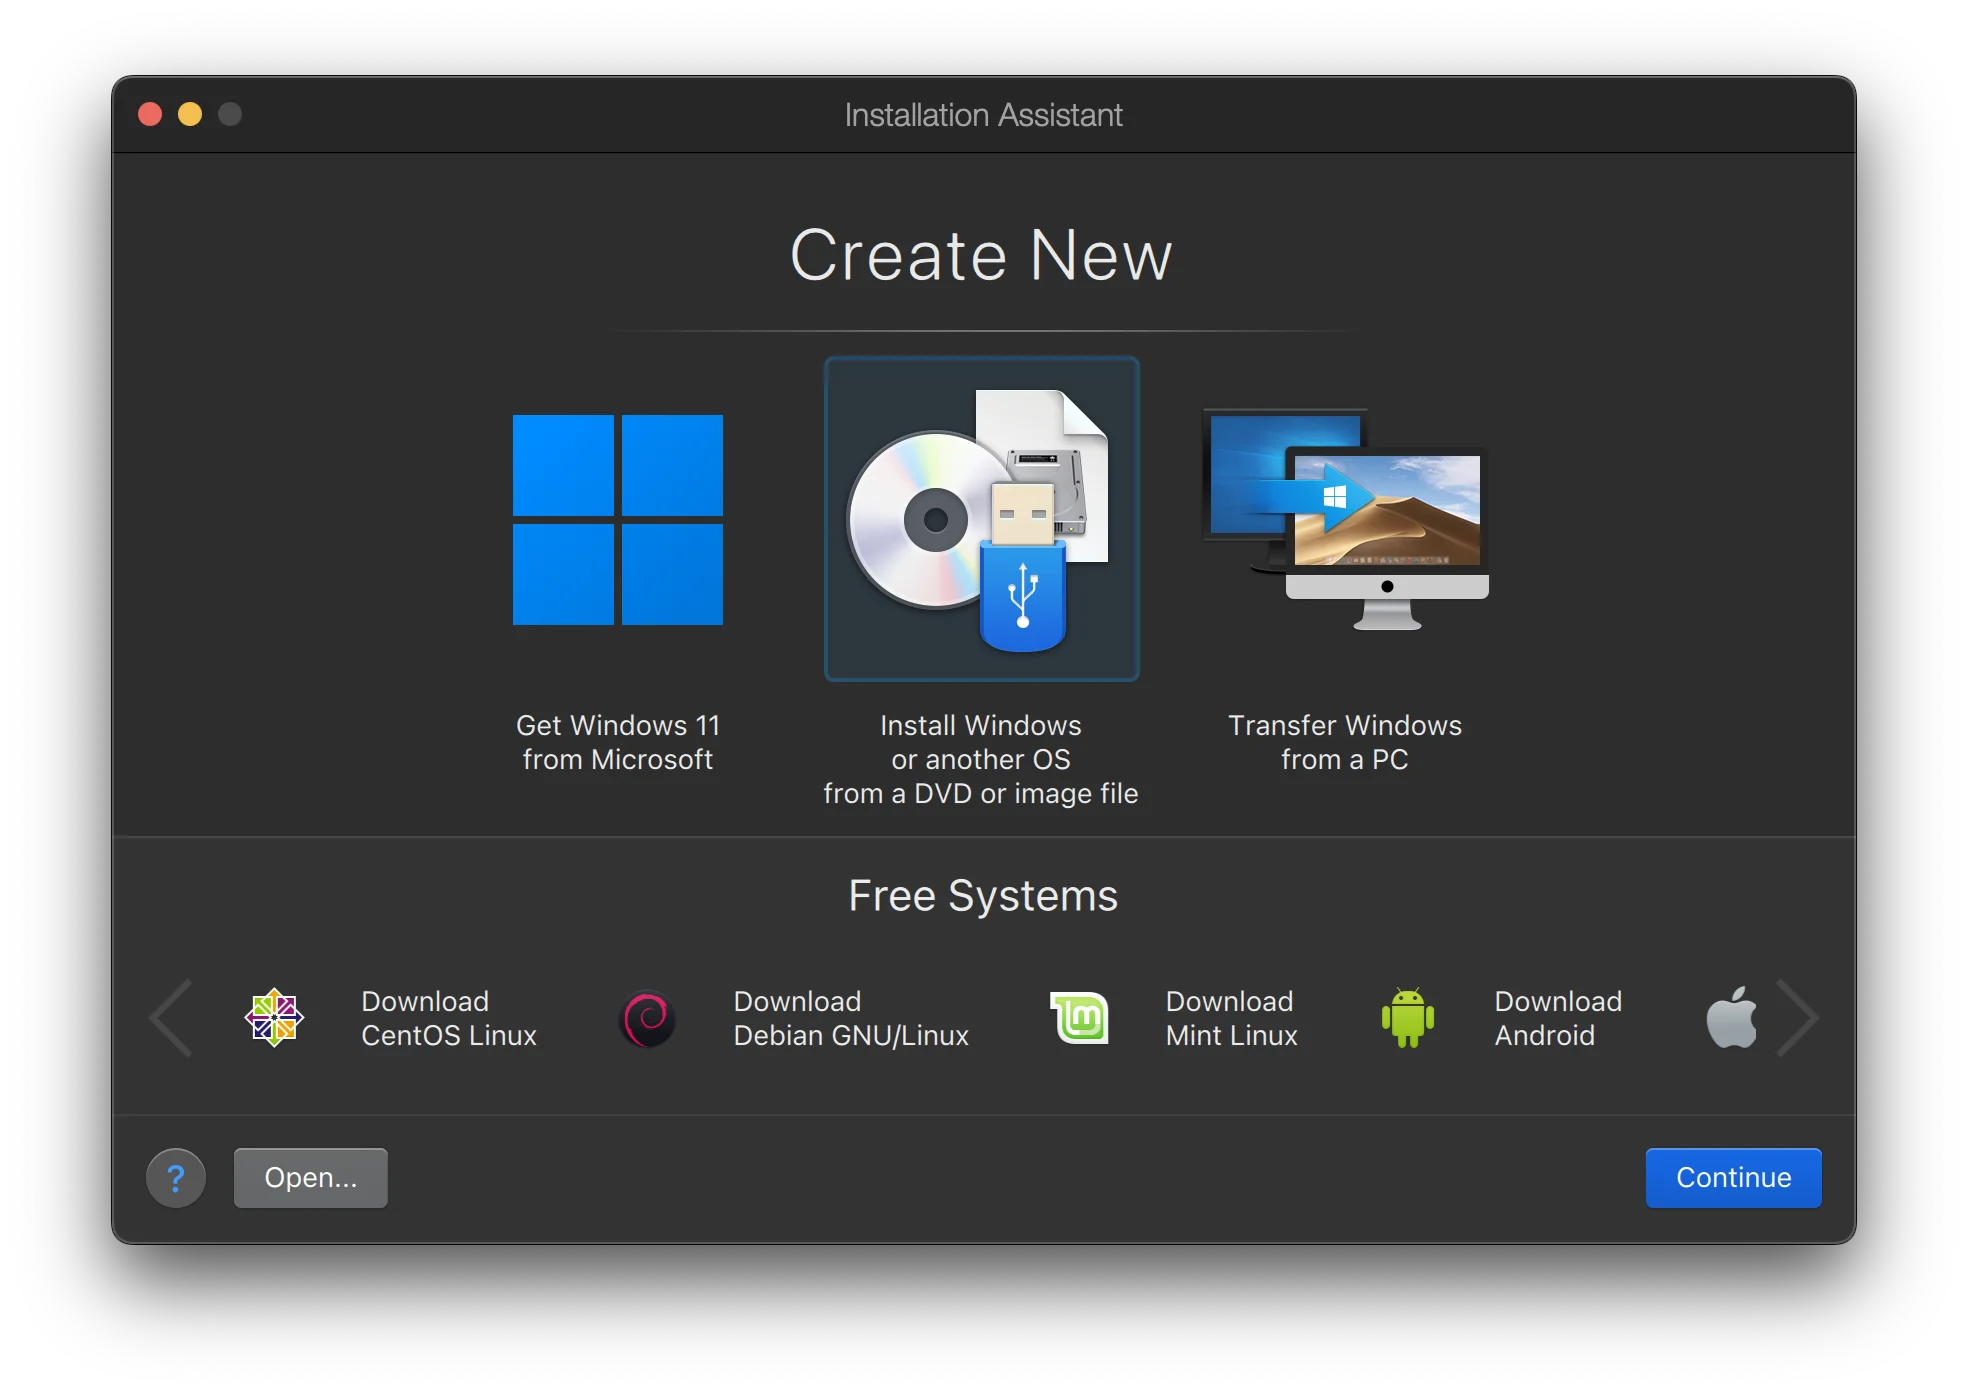The height and width of the screenshot is (1392, 1968).
Task: Open help with the question mark button
Action: click(176, 1178)
